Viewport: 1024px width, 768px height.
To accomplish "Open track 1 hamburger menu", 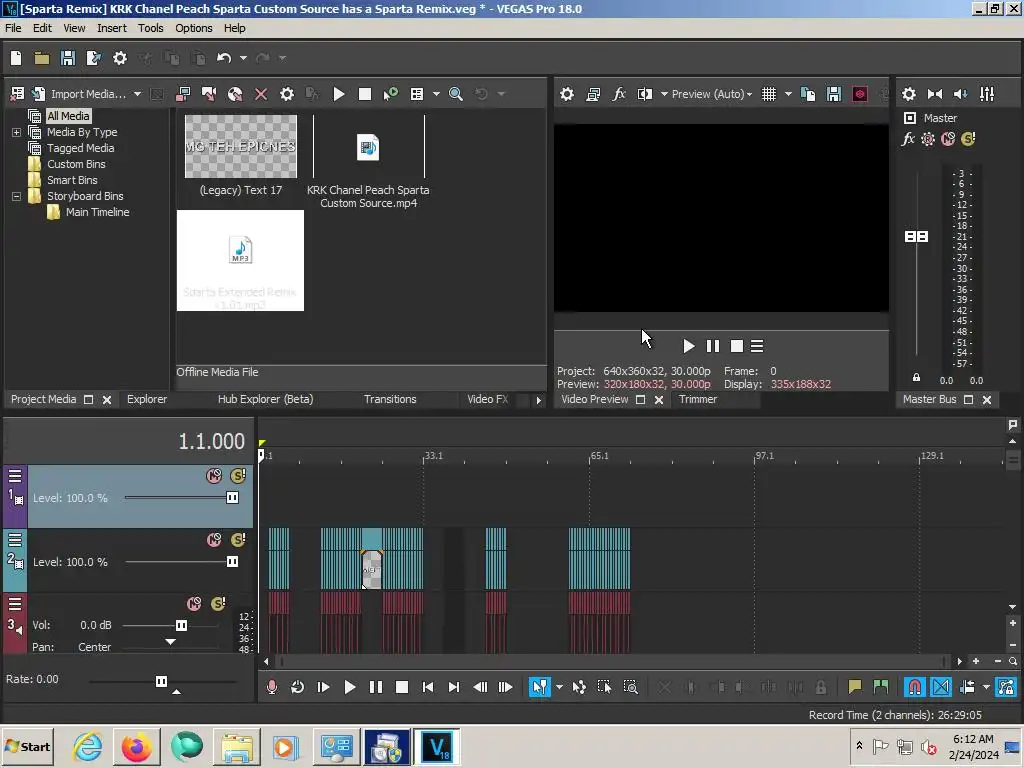I will click(15, 476).
